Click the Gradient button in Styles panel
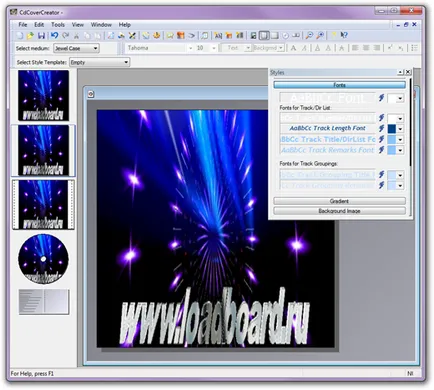This screenshot has height=390, width=434. 339,201
